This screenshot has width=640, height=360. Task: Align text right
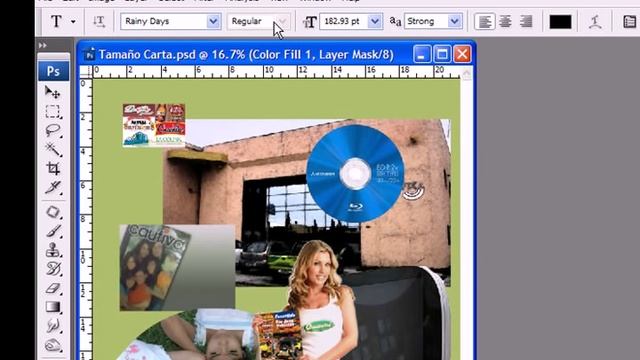[526, 22]
